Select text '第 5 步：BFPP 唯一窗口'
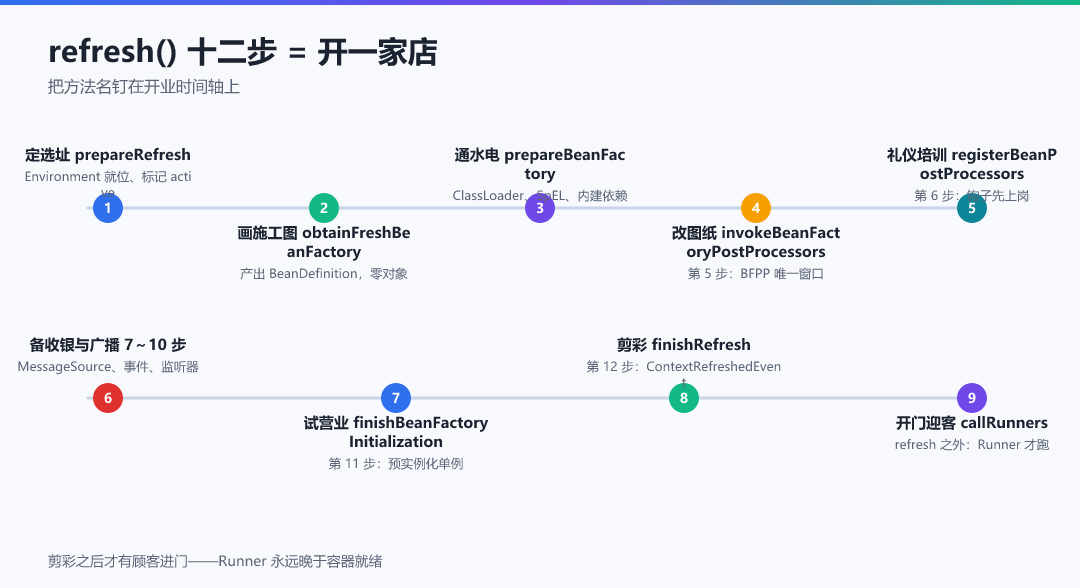The height and width of the screenshot is (588, 1080). coord(756,274)
